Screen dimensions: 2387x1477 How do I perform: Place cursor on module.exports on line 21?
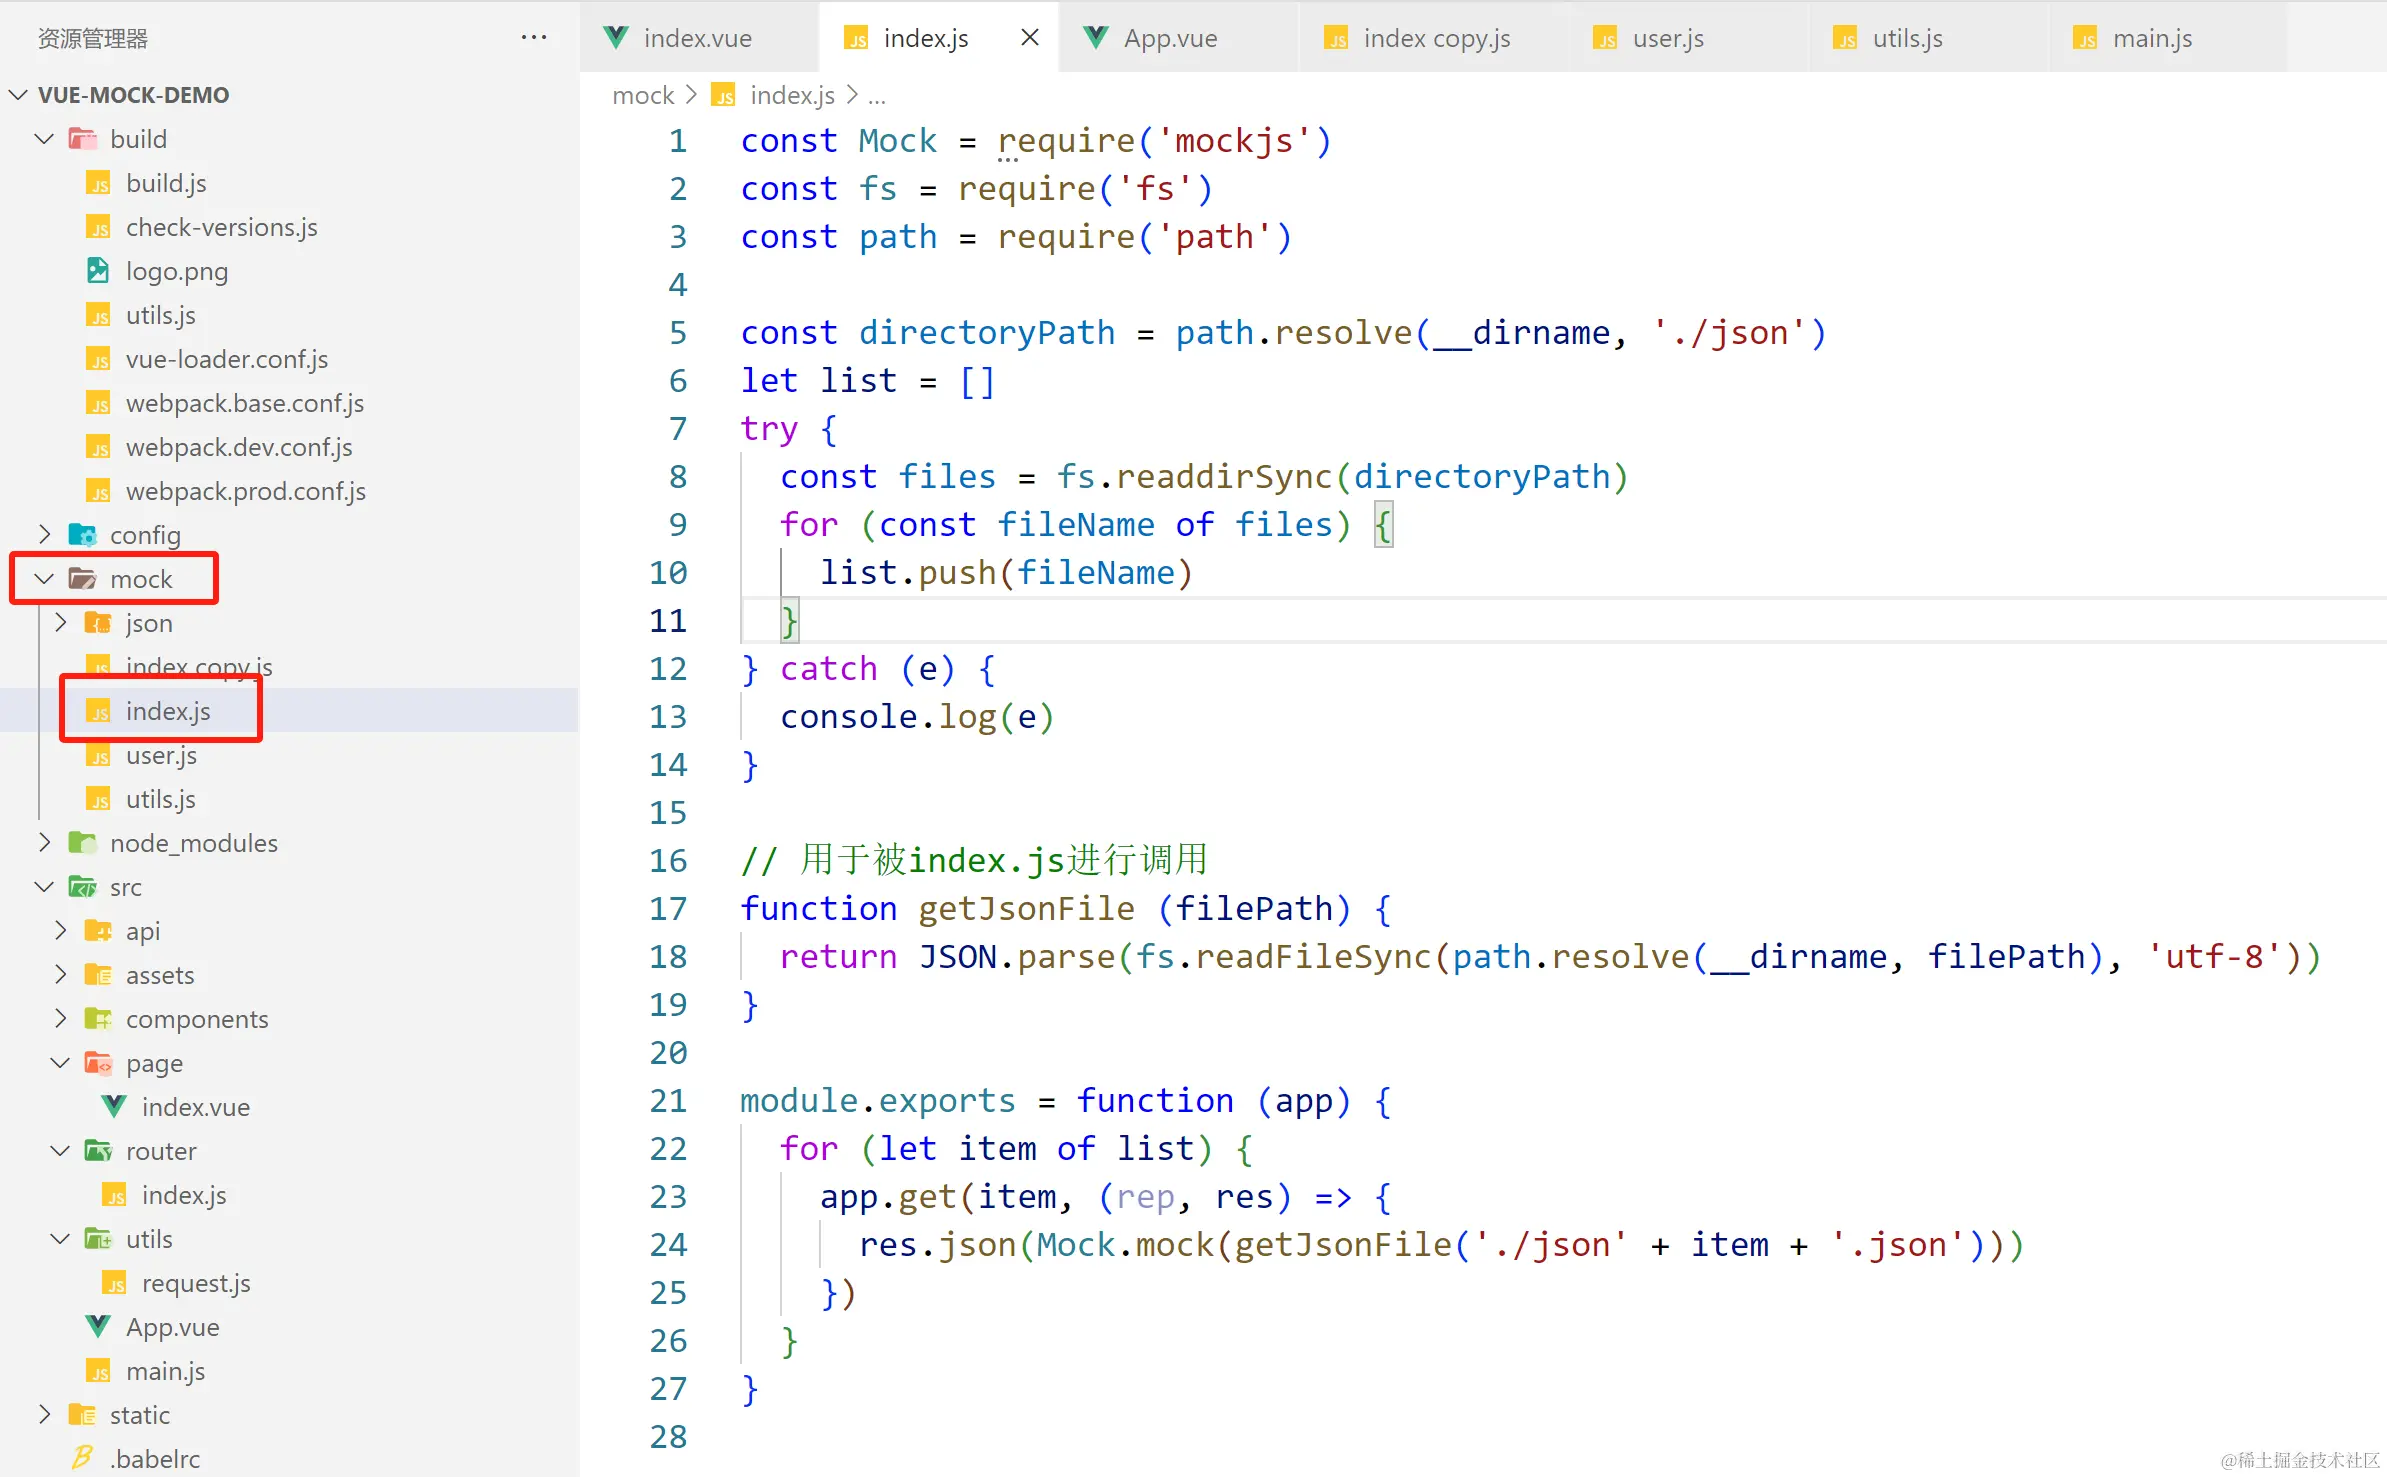pos(877,1101)
